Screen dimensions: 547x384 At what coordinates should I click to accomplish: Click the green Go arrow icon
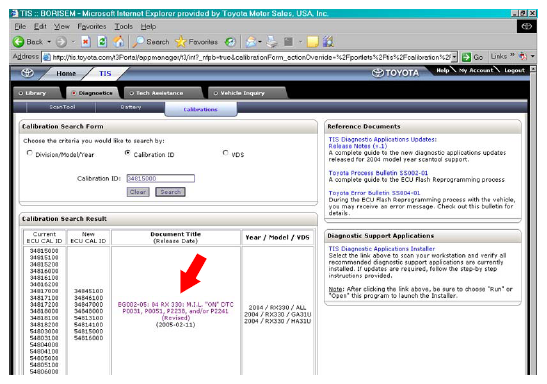(x=466, y=57)
